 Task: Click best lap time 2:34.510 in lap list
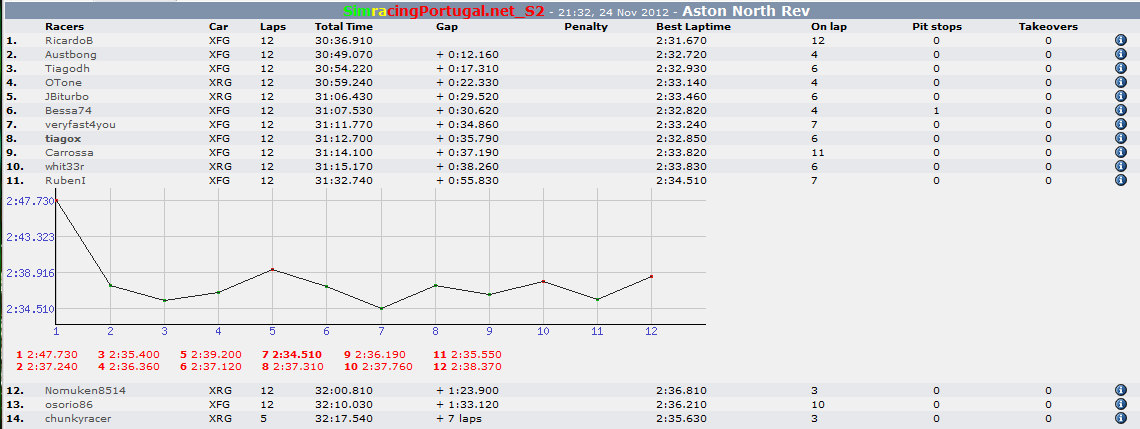point(297,354)
